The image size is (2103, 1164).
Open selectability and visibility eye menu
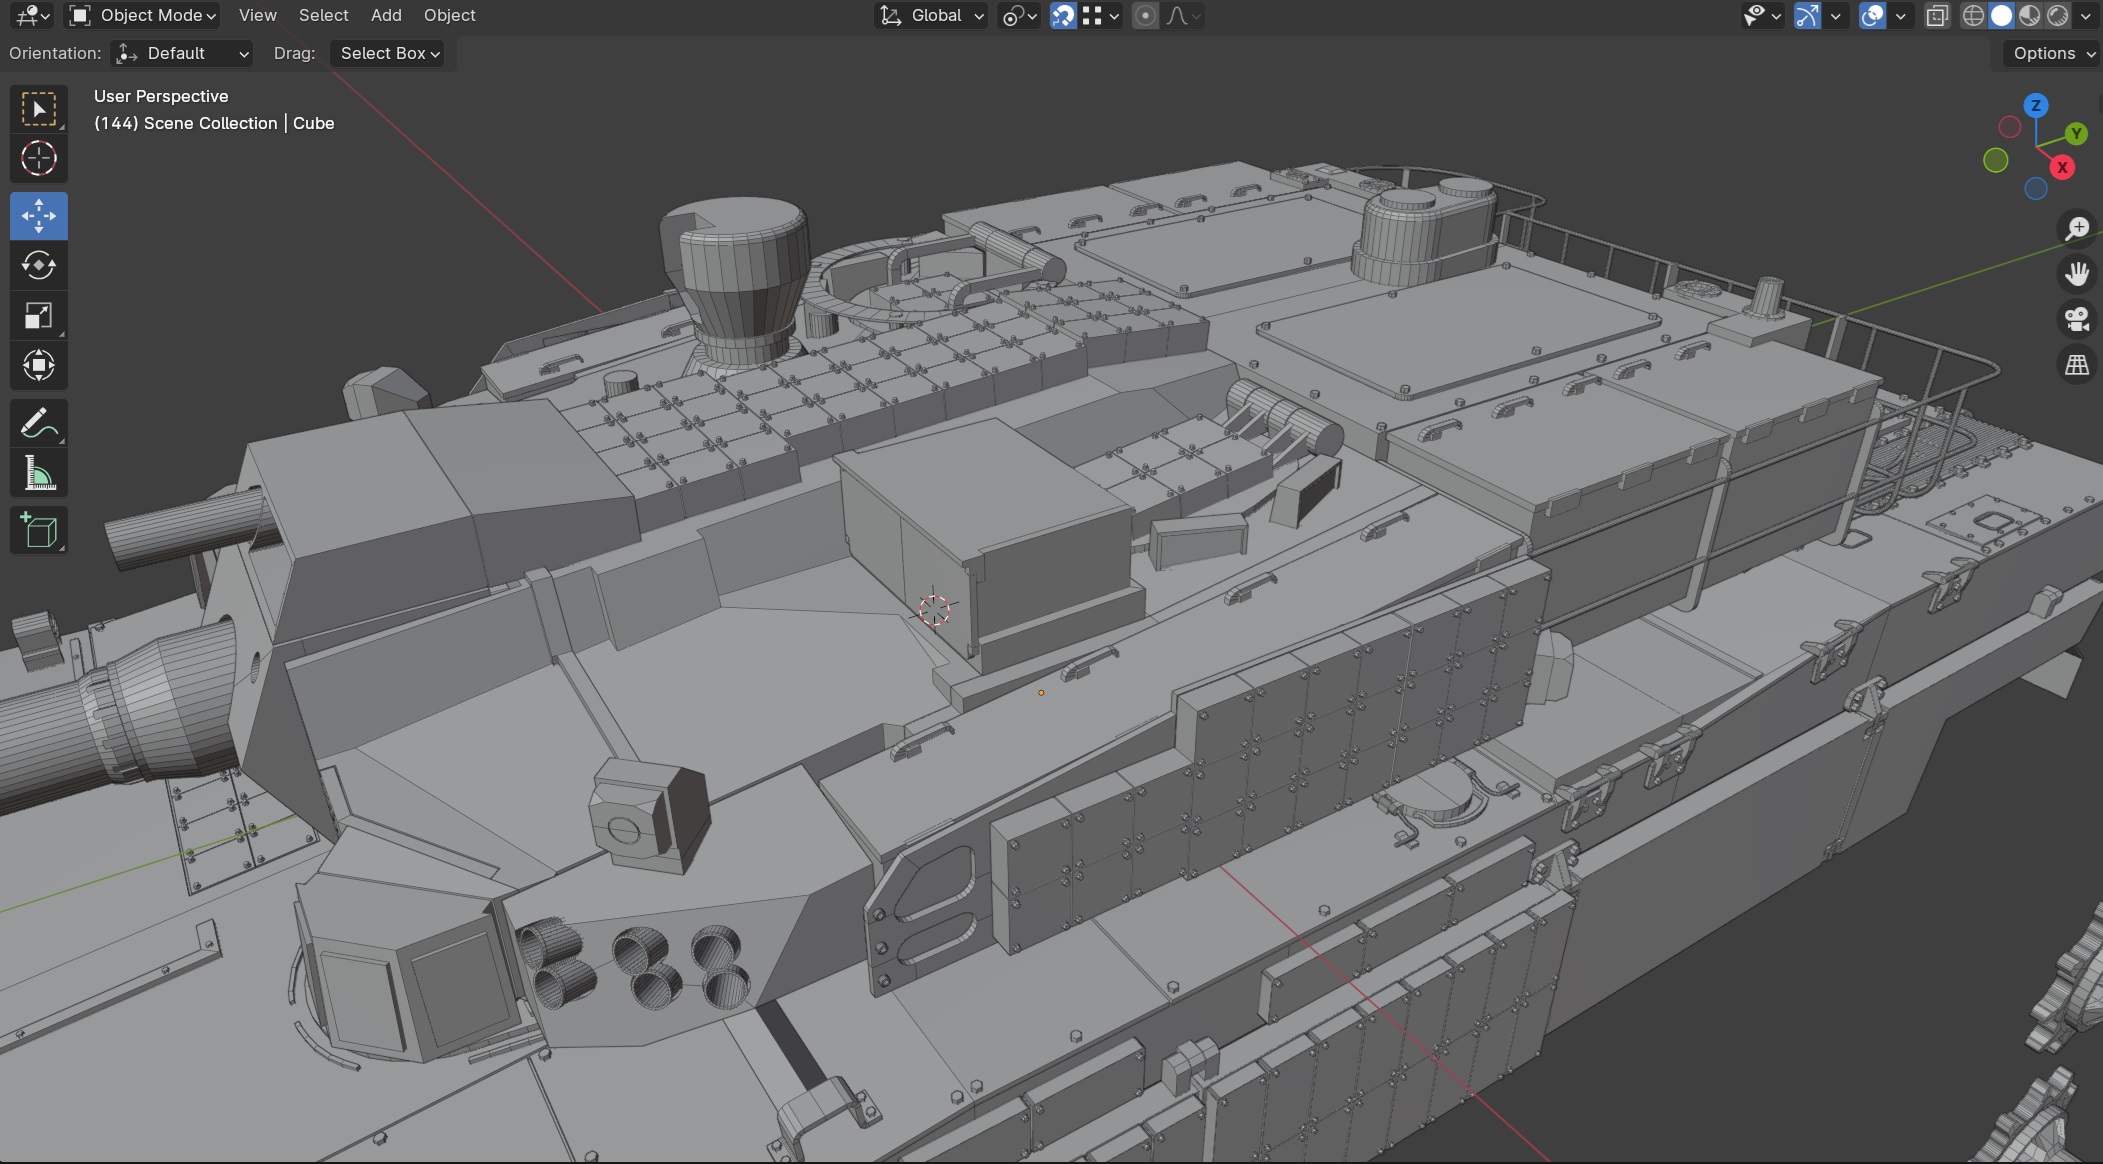pyautogui.click(x=1762, y=15)
